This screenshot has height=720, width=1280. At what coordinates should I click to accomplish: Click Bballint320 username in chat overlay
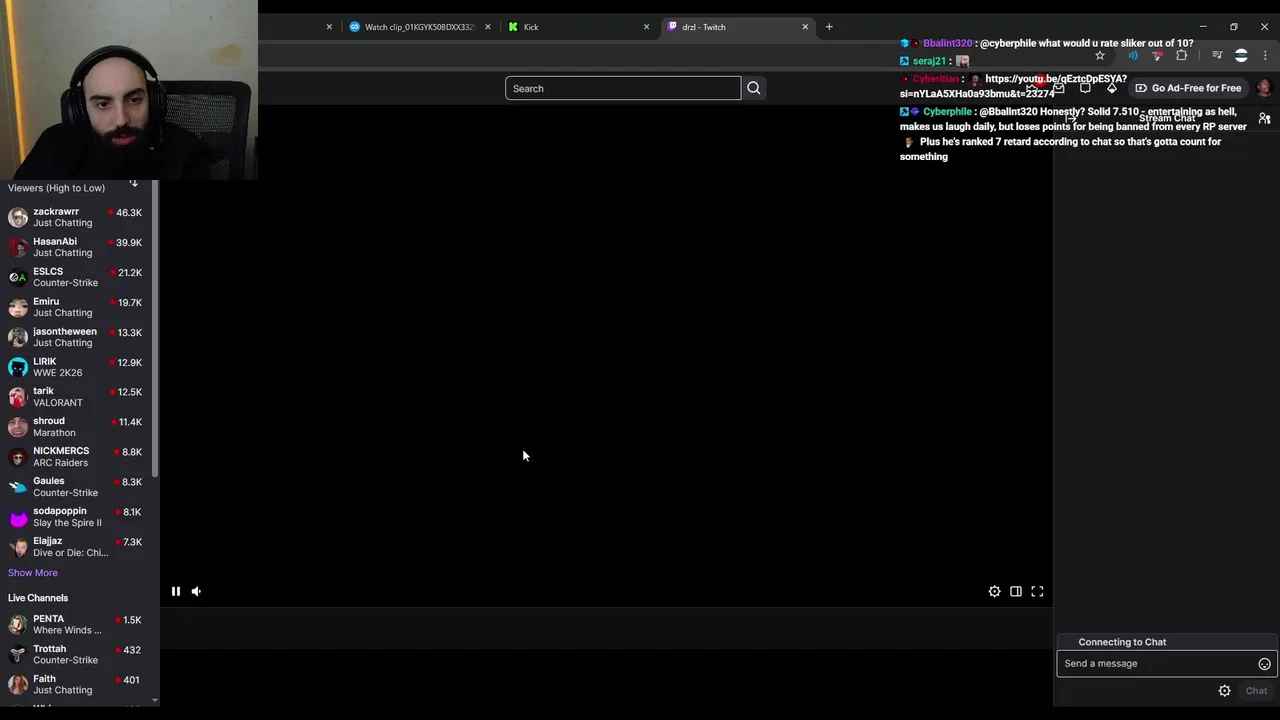[x=947, y=44]
